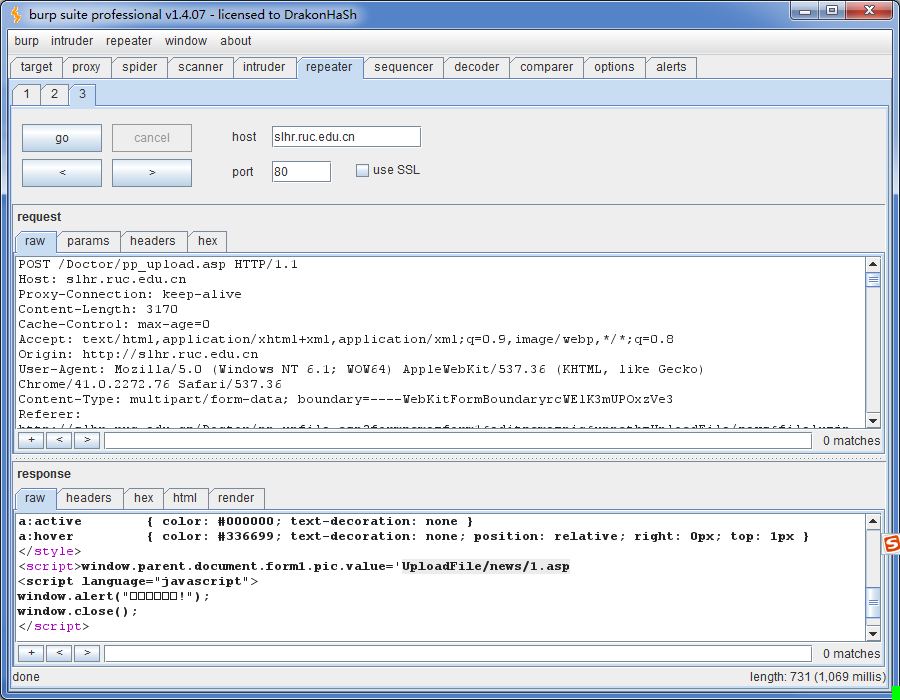Open the intruder menu in menu bar
This screenshot has width=900, height=700.
(x=72, y=41)
